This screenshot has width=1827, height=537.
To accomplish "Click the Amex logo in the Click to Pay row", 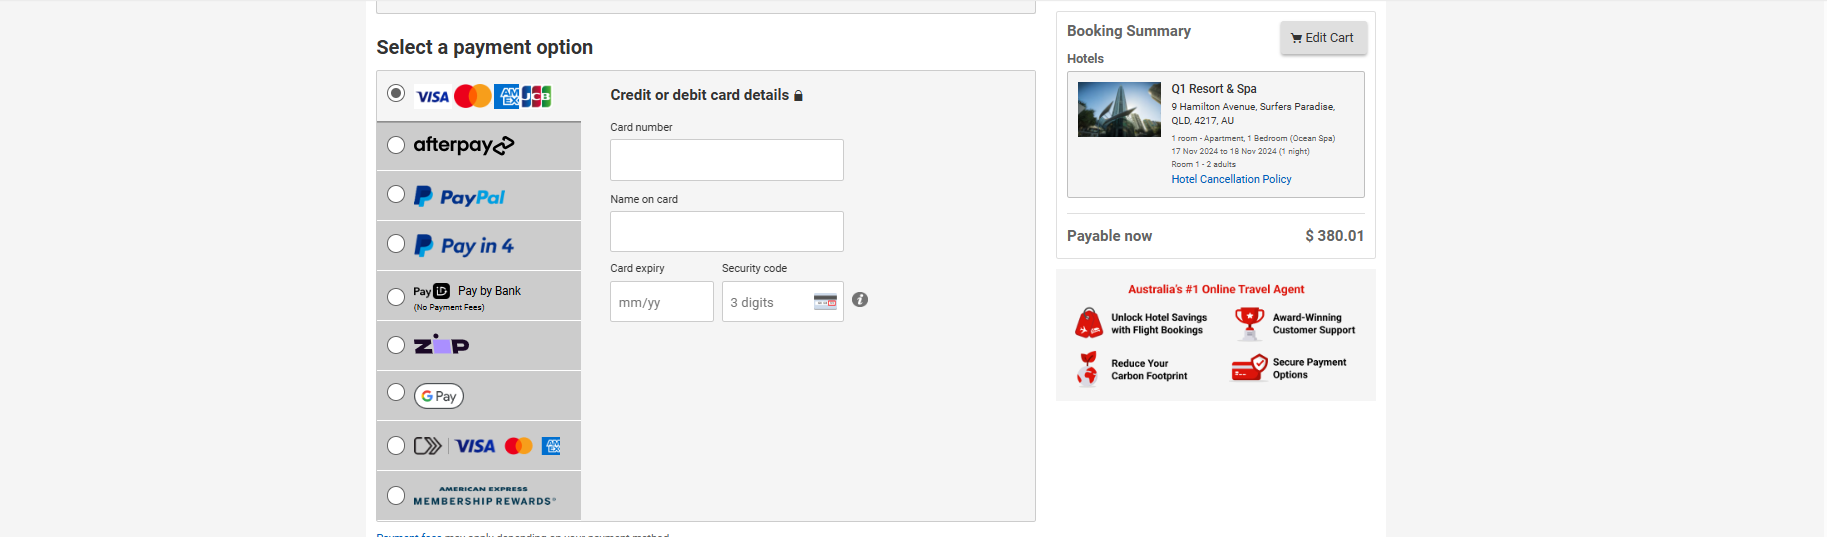I will coord(551,446).
